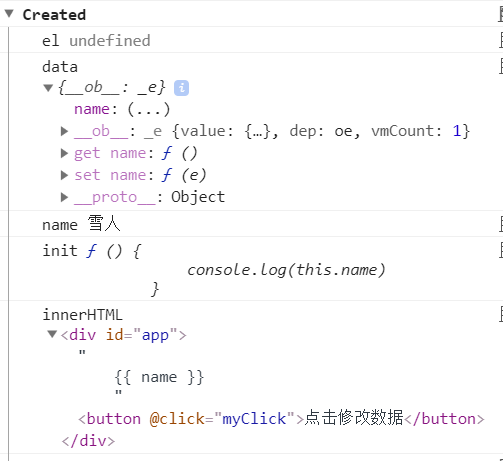The width and height of the screenshot is (503, 461).
Task: Click the {{ name }} template text node
Action: (x=159, y=377)
